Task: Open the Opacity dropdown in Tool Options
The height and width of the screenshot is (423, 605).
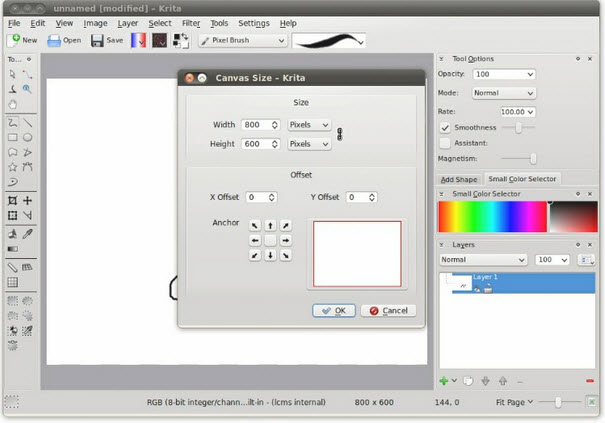Action: click(x=504, y=74)
